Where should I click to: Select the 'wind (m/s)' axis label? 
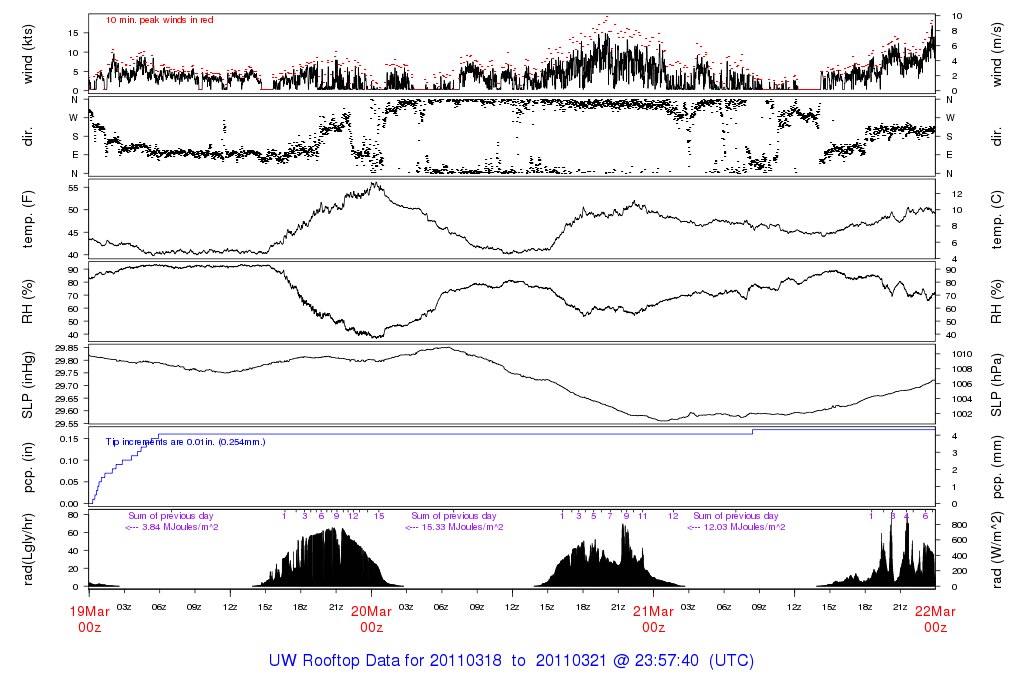(x=996, y=54)
